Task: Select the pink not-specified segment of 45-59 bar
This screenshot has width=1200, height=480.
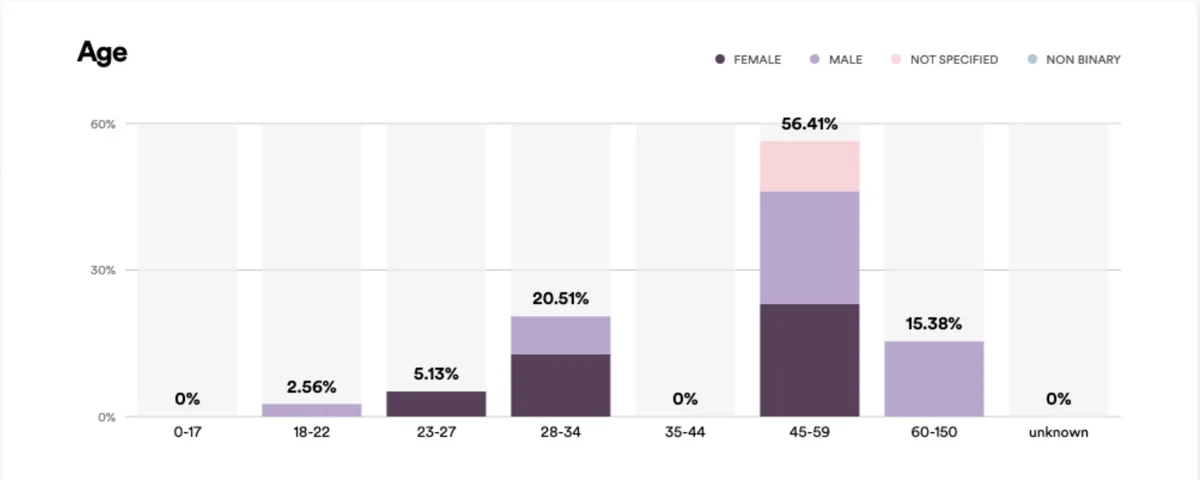Action: click(x=809, y=166)
